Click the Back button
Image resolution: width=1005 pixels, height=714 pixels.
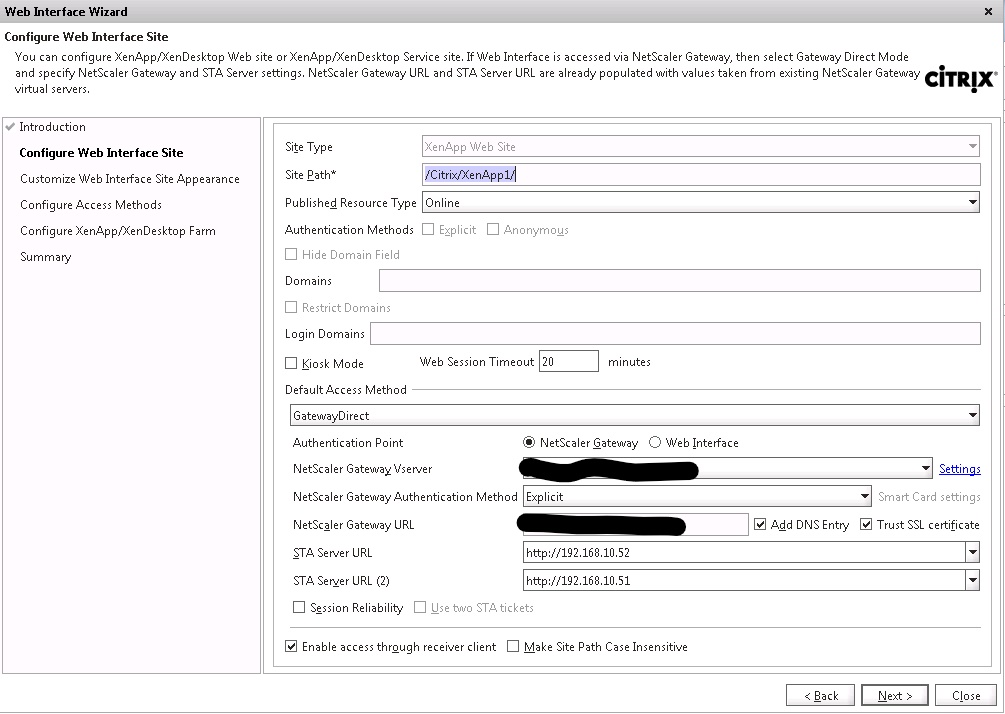[820, 696]
